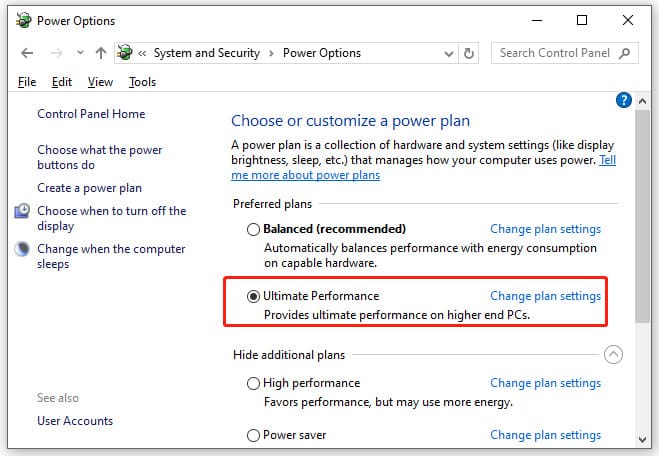Select the High performance plan

click(254, 383)
